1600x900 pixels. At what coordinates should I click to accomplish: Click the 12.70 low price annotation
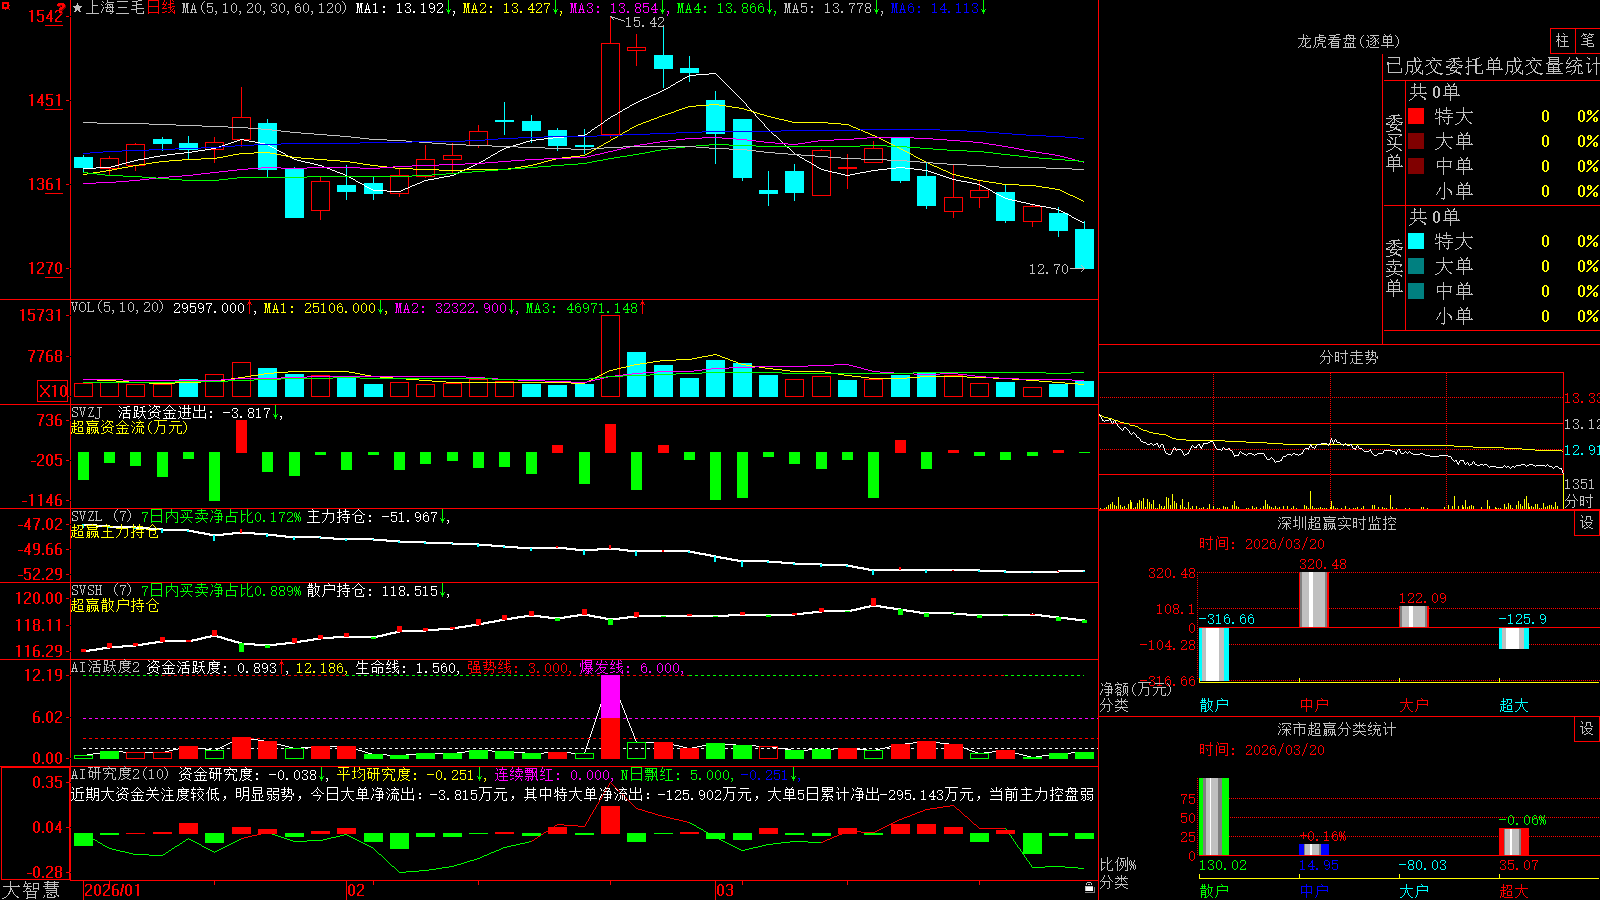1048,269
